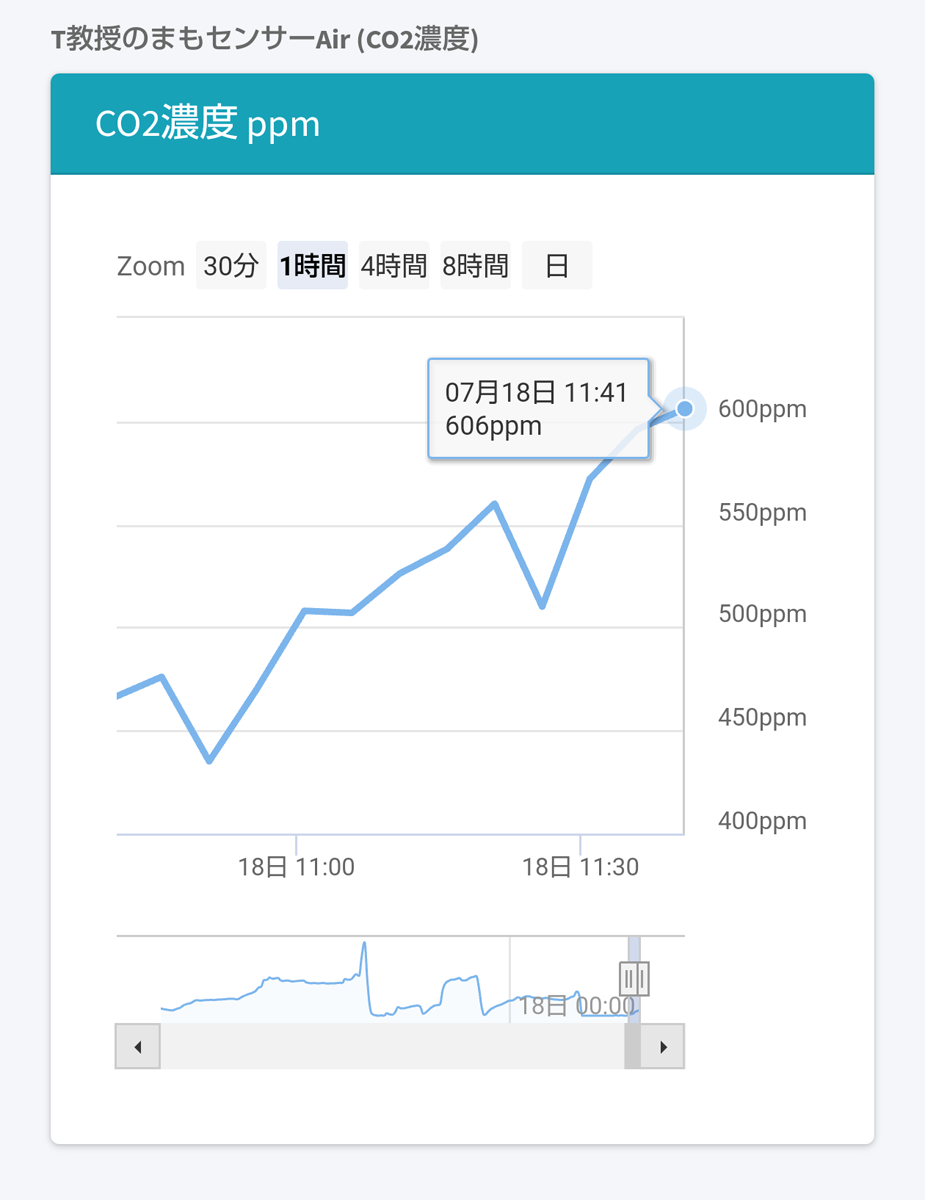Click the 18日 11:00 x-axis label

point(296,867)
